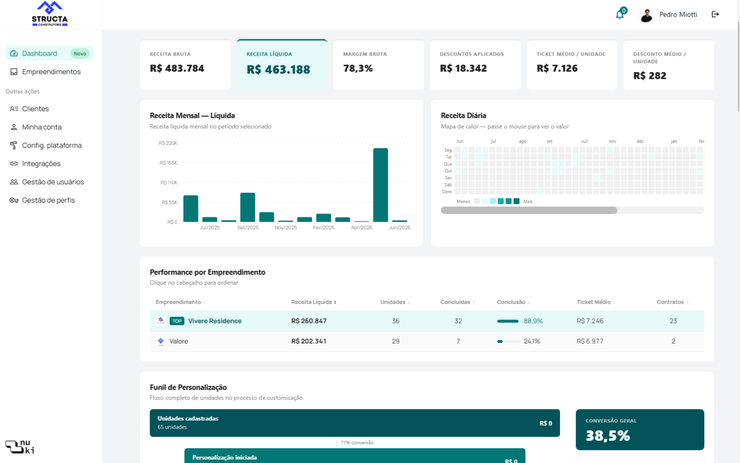The image size is (740, 463).
Task: Click the Gestão de perfis key icon
Action: pos(14,200)
